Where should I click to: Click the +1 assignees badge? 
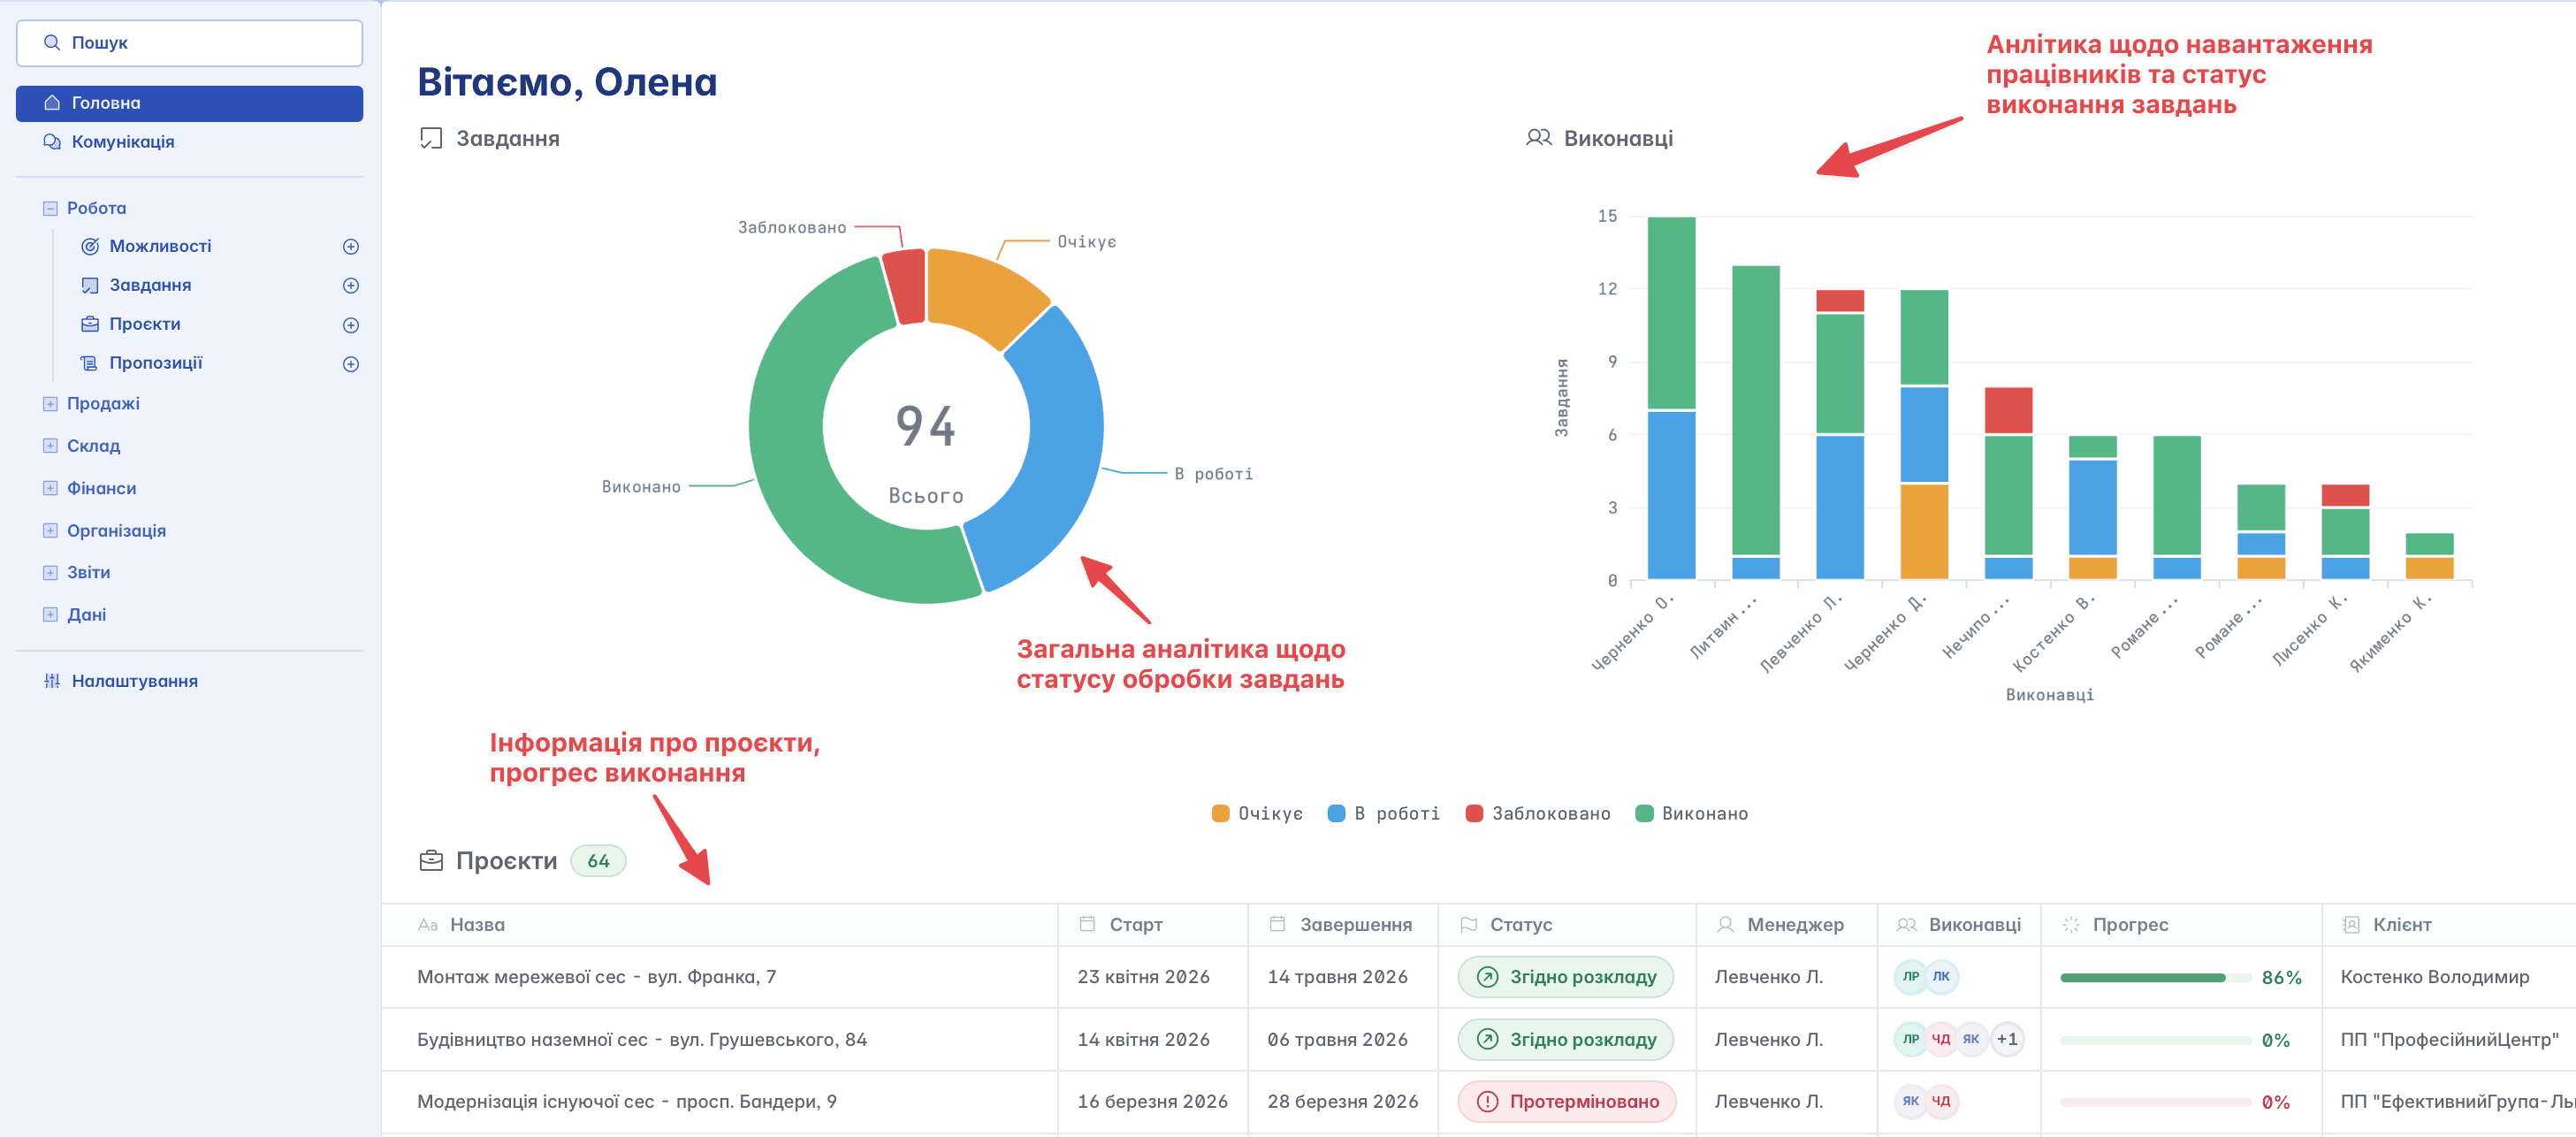[2006, 1039]
